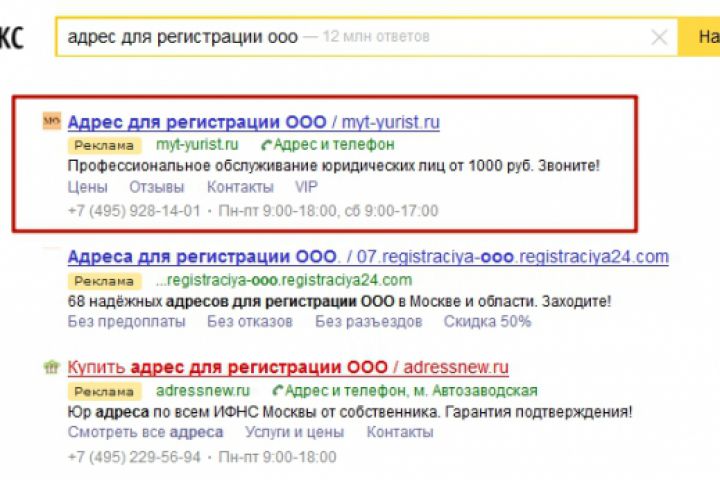
Task: Click the green myt-yurist.ru URL
Action: click(197, 145)
